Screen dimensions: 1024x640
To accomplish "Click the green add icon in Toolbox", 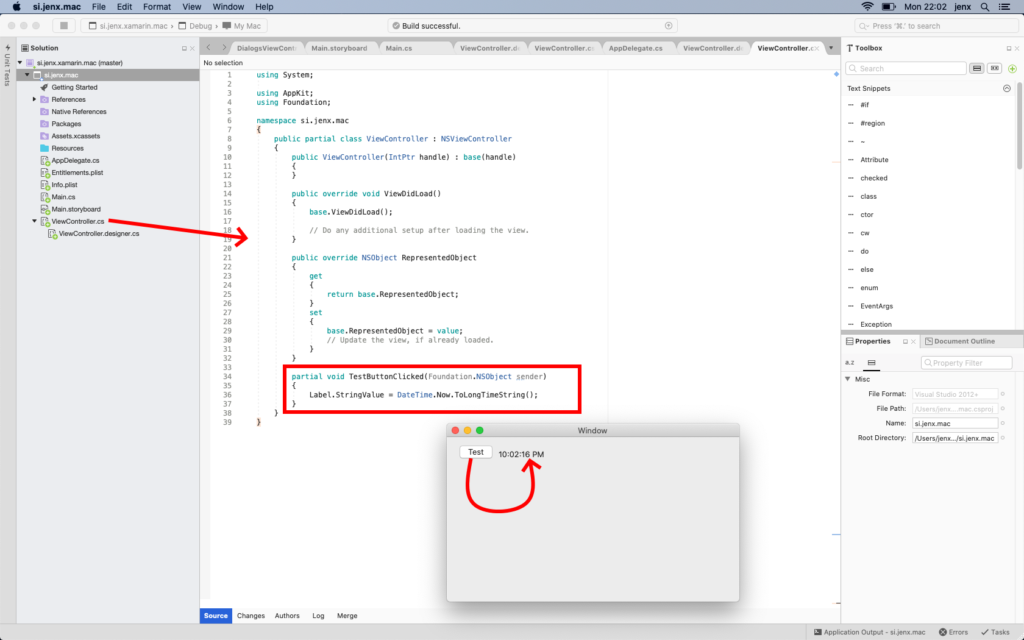I will pos(1012,68).
